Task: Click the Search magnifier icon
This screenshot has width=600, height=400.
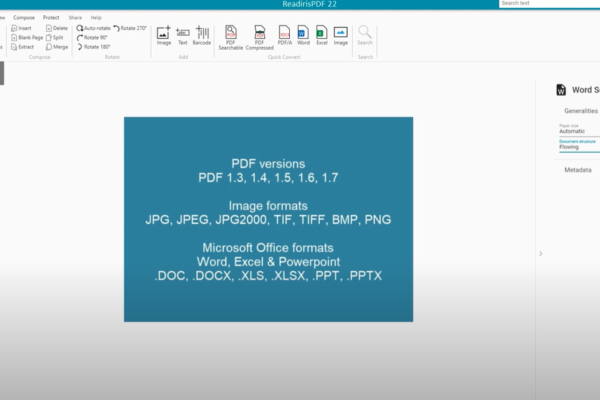Action: click(365, 35)
